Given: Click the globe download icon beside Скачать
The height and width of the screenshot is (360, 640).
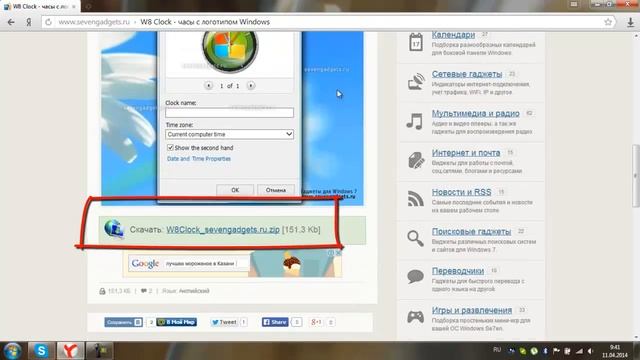Looking at the screenshot, I should click(114, 229).
